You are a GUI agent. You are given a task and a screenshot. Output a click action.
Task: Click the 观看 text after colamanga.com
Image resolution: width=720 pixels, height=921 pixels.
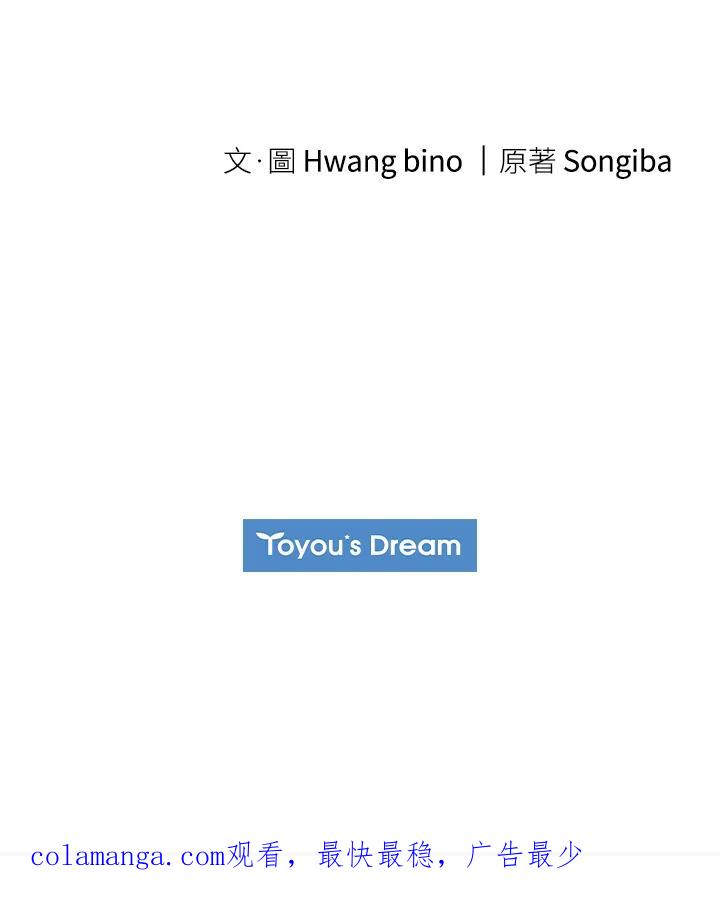pyautogui.click(x=255, y=856)
